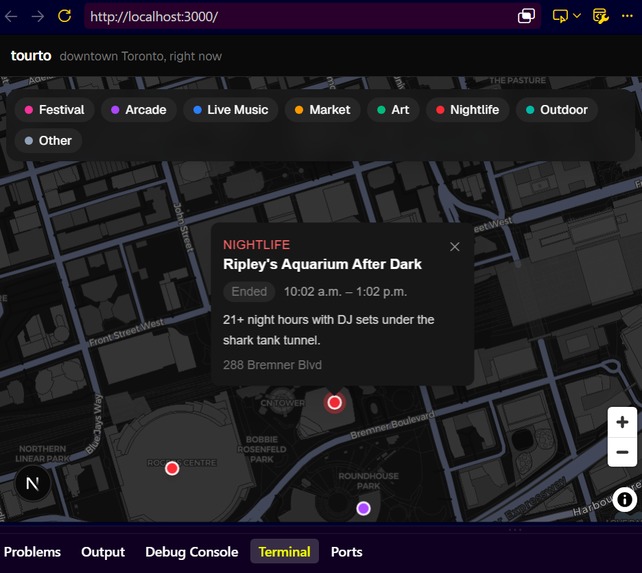Go forward using the browser forward arrow
642x573 pixels.
coord(38,16)
